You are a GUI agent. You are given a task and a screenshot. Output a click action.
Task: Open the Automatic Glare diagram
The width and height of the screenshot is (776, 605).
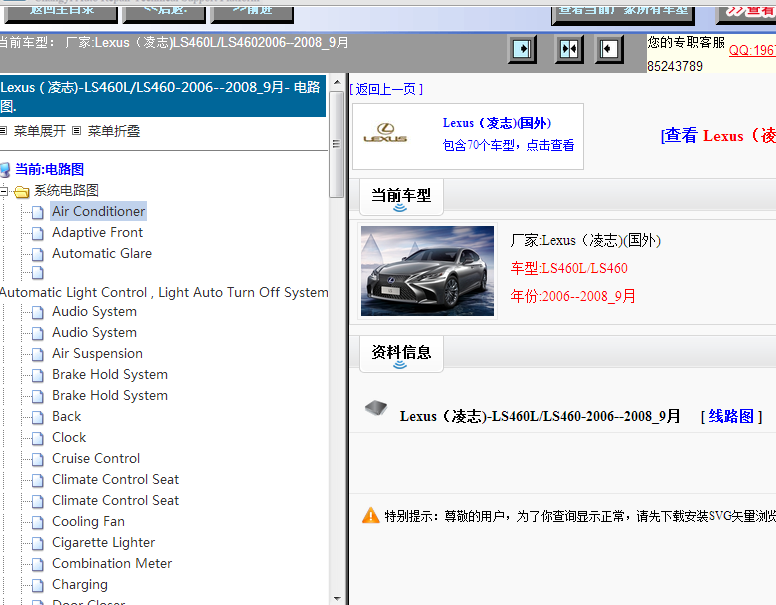[x=102, y=253]
